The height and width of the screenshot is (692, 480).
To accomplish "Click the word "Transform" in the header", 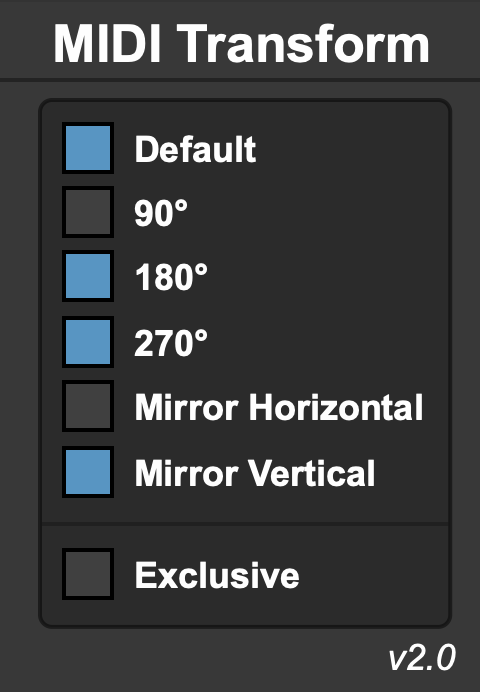I will 305,44.
